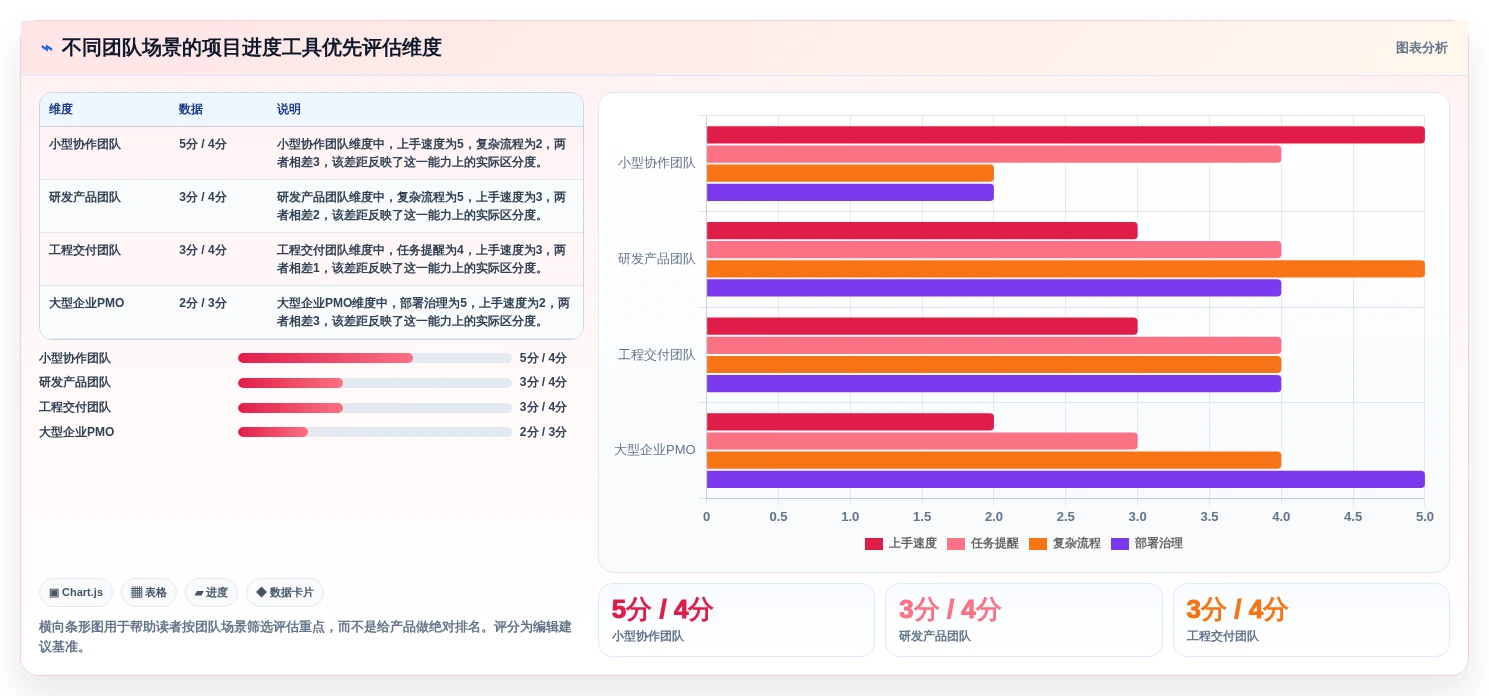1489x696 pixels.
Task: Click the lightning icon beside the title
Action: pyautogui.click(x=46, y=48)
